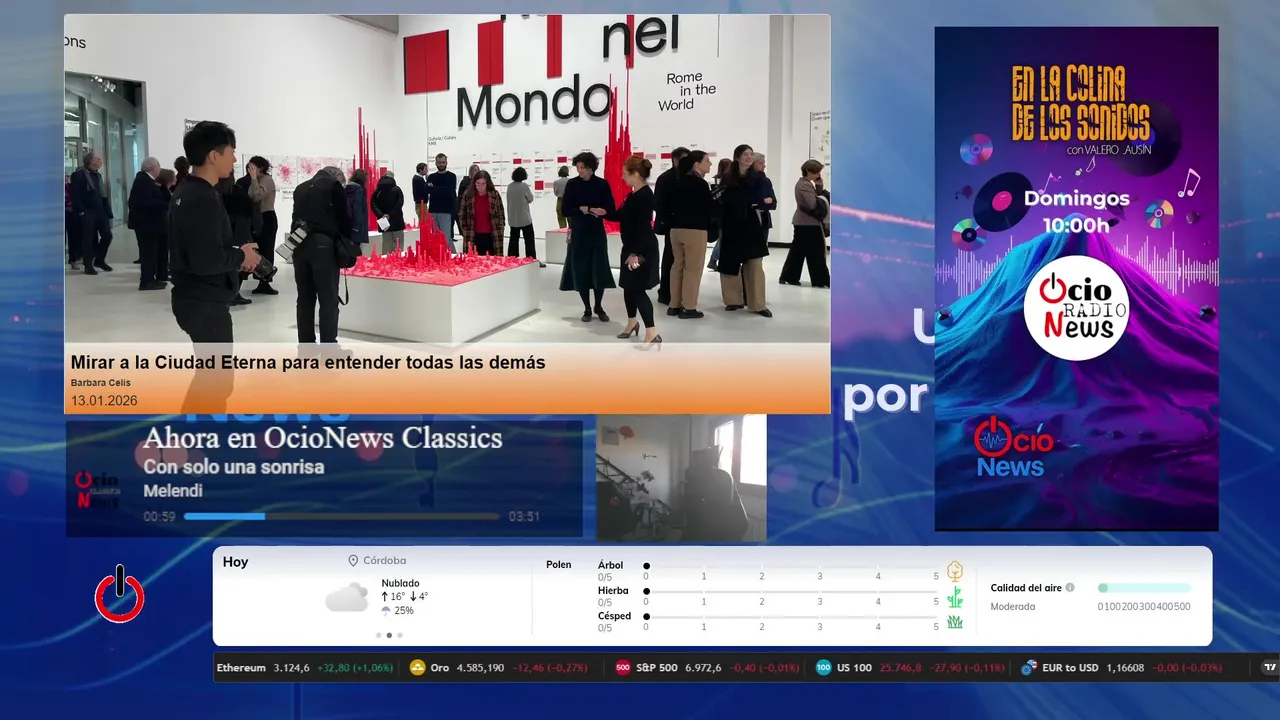Select the middle weather pagination dot
The width and height of the screenshot is (1280, 720).
(x=389, y=635)
